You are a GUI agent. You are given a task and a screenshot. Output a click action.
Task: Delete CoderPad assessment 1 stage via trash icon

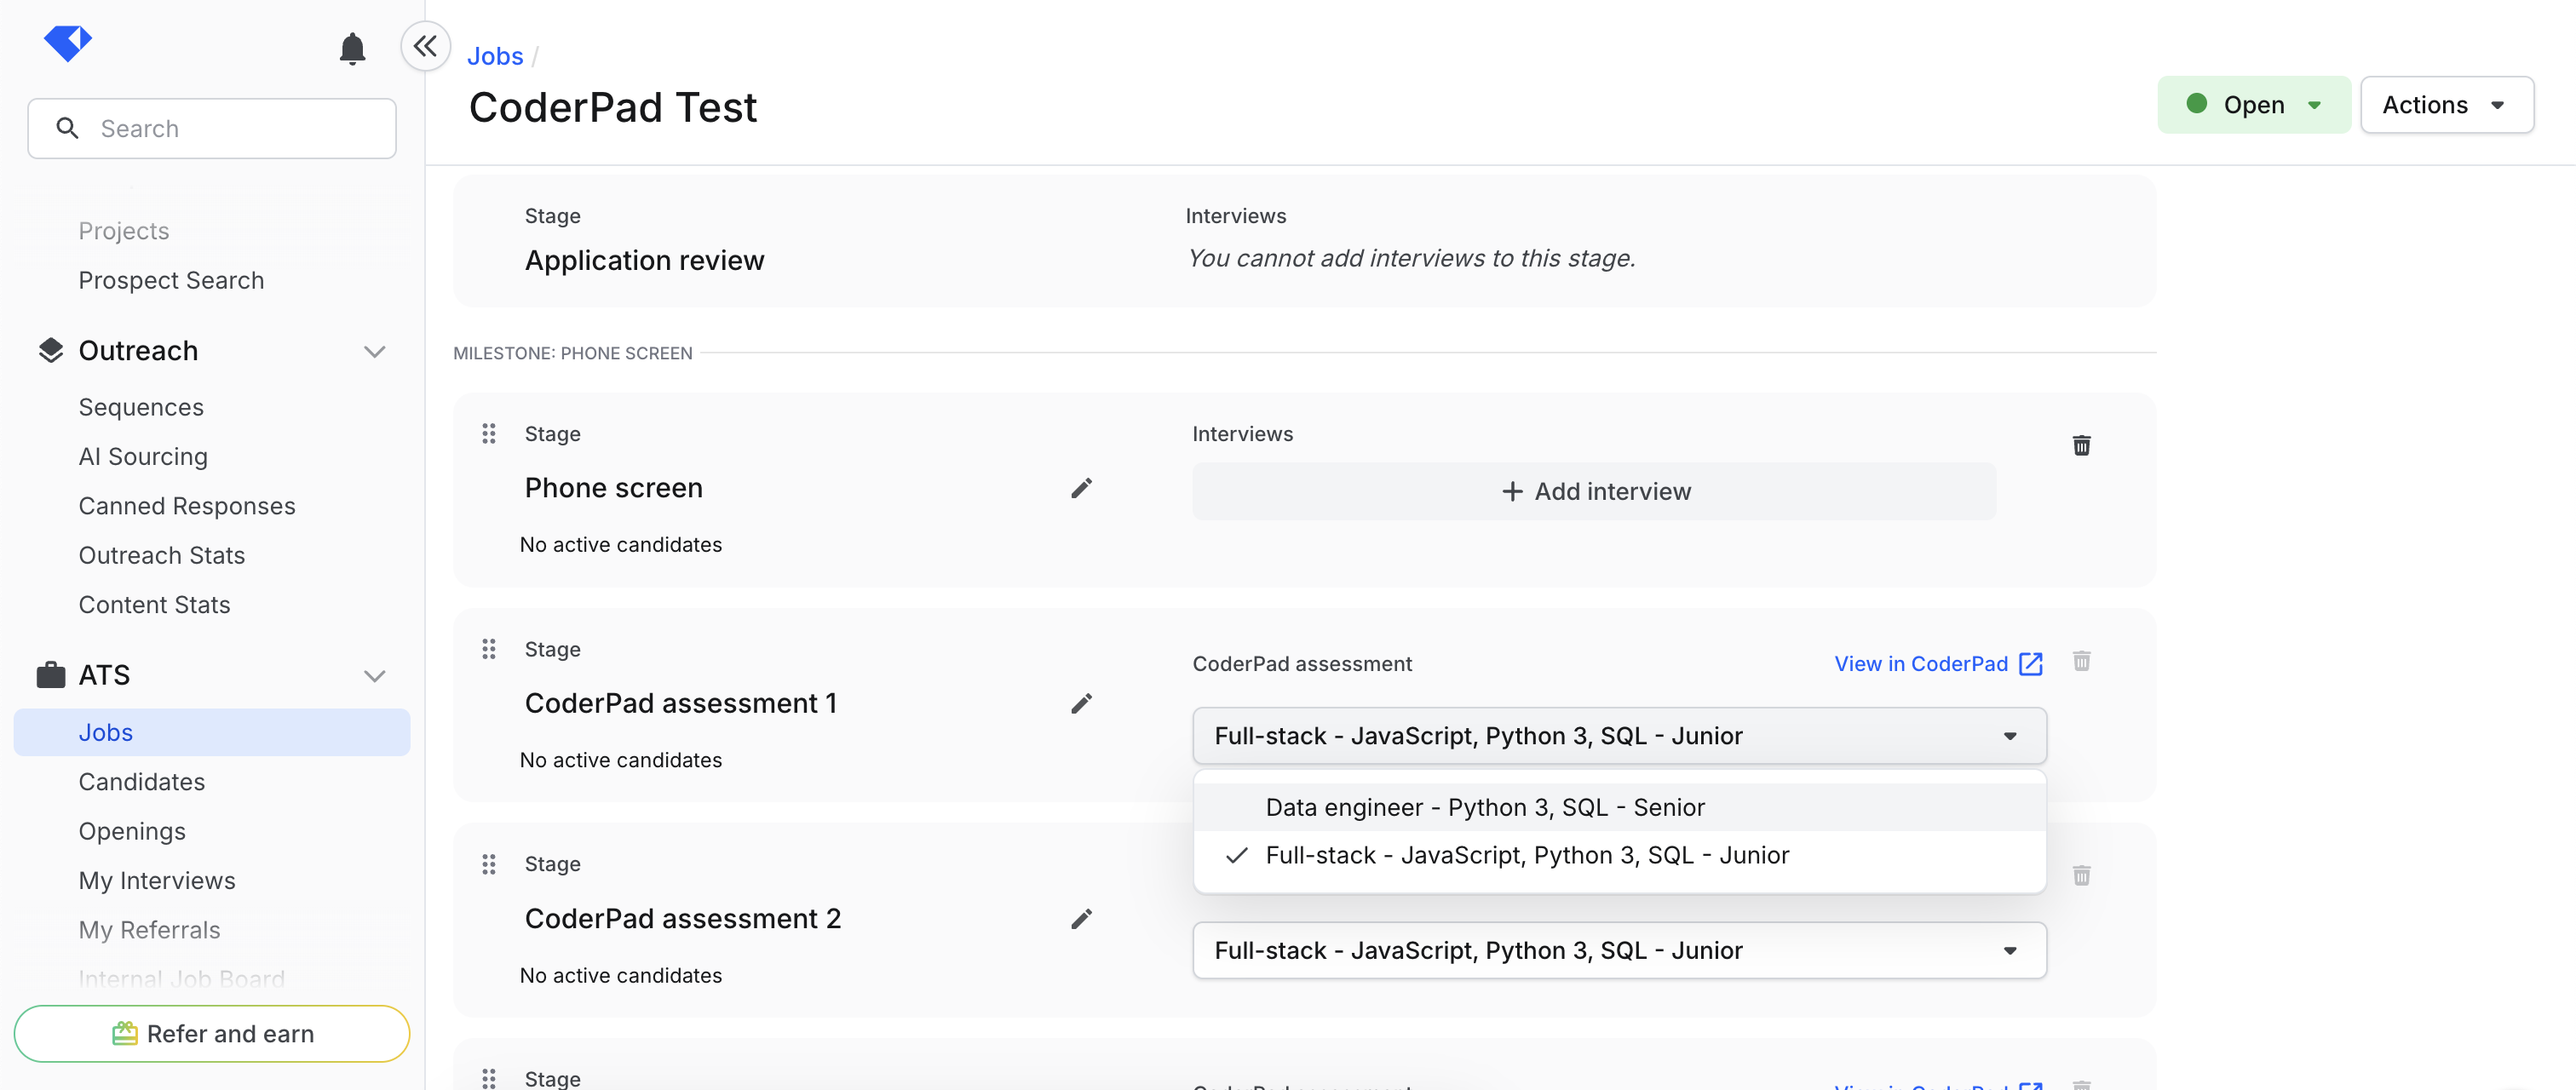tap(2082, 661)
